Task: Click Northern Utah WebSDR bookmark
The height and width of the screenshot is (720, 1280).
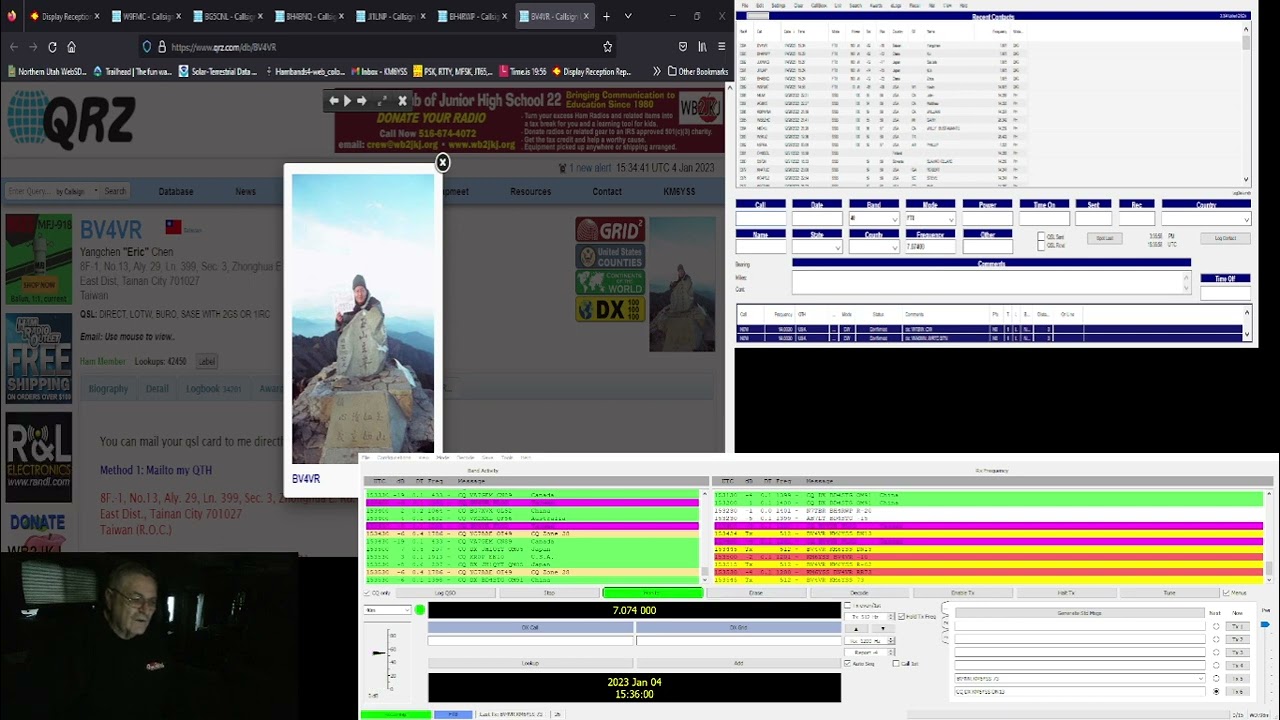Action: click(x=47, y=72)
